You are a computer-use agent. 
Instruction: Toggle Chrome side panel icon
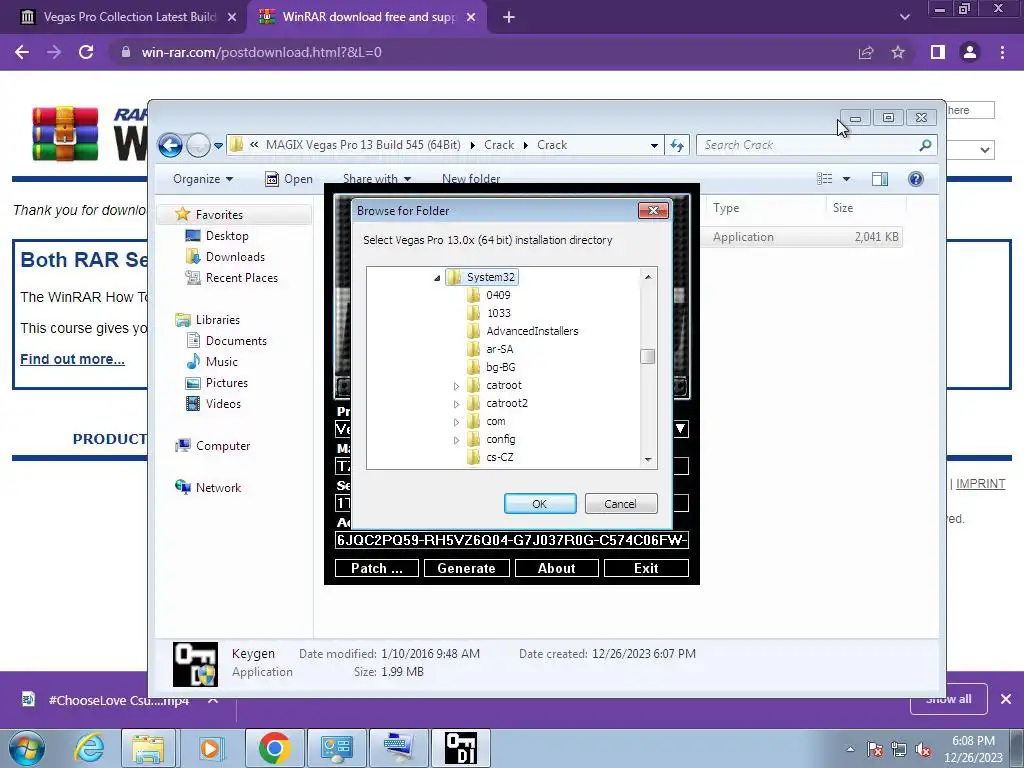pyautogui.click(x=938, y=52)
